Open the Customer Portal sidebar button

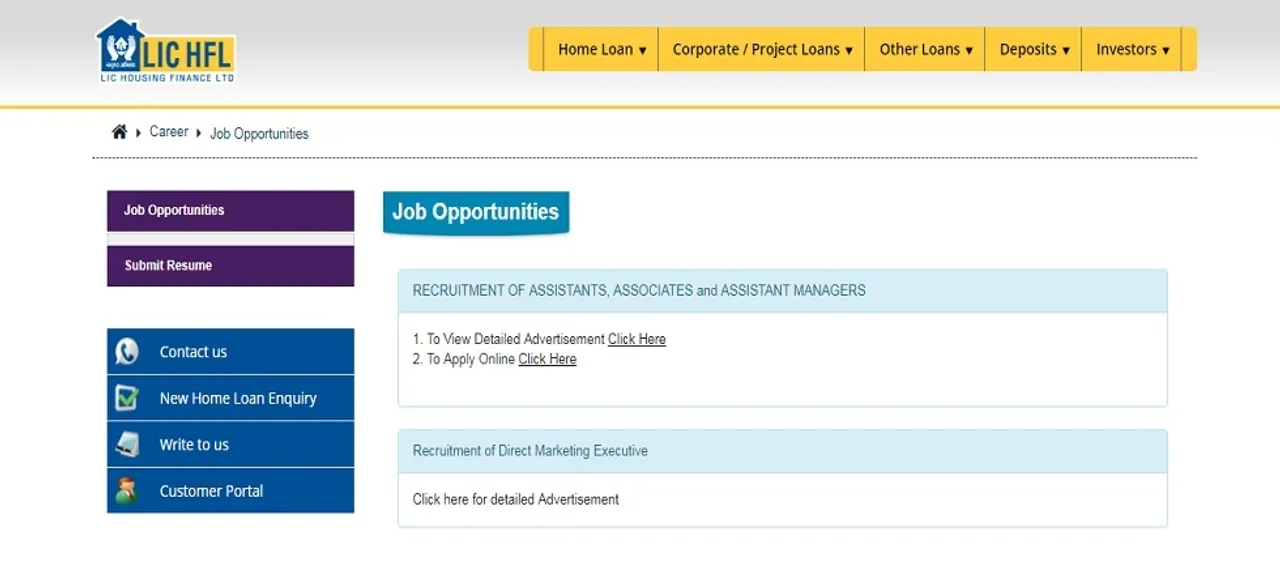click(x=231, y=491)
